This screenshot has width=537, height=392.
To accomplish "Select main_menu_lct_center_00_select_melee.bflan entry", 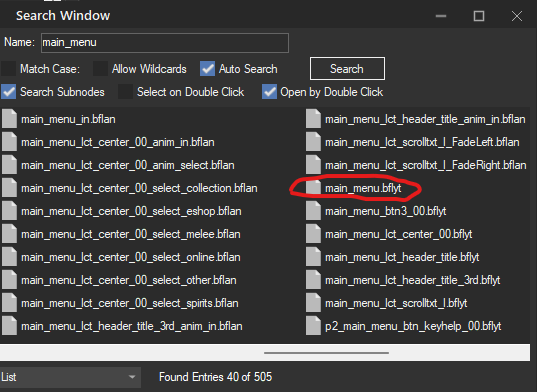I will (121, 234).
